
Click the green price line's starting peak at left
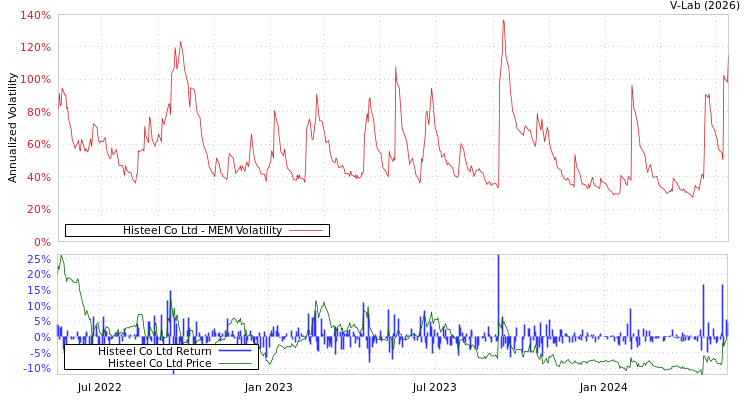point(61,257)
